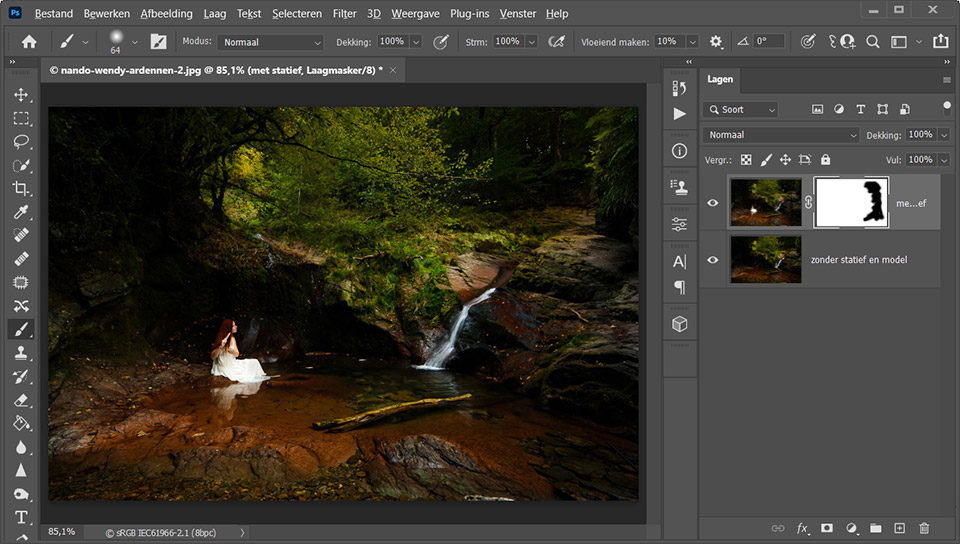The width and height of the screenshot is (960, 544).
Task: Open layer blend mode Normaal dropdown
Action: [x=781, y=135]
